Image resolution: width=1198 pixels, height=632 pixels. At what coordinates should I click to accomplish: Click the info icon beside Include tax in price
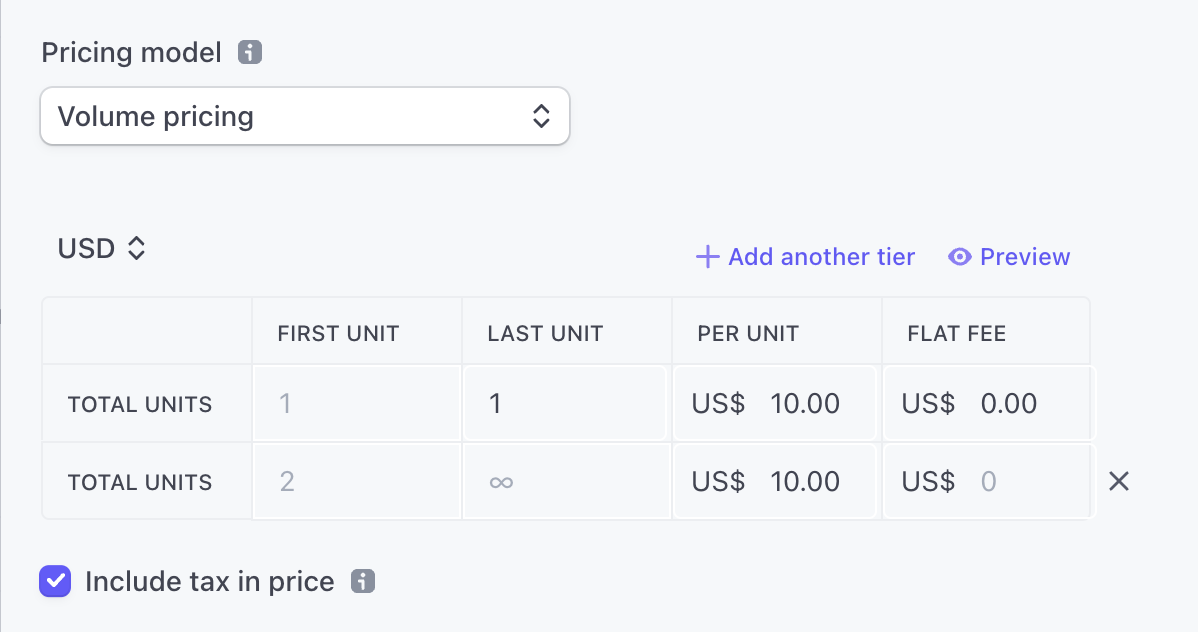[x=363, y=581]
